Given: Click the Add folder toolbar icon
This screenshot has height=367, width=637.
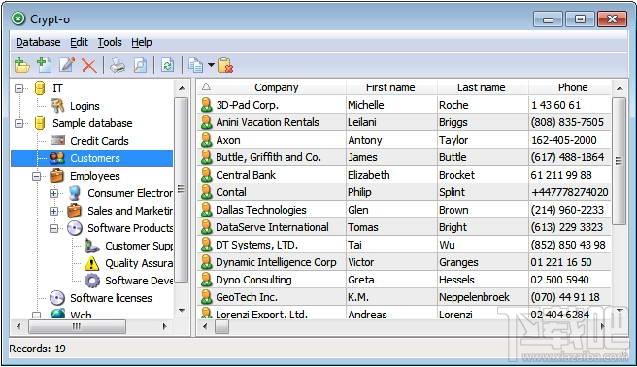Looking at the screenshot, I should click(22, 65).
